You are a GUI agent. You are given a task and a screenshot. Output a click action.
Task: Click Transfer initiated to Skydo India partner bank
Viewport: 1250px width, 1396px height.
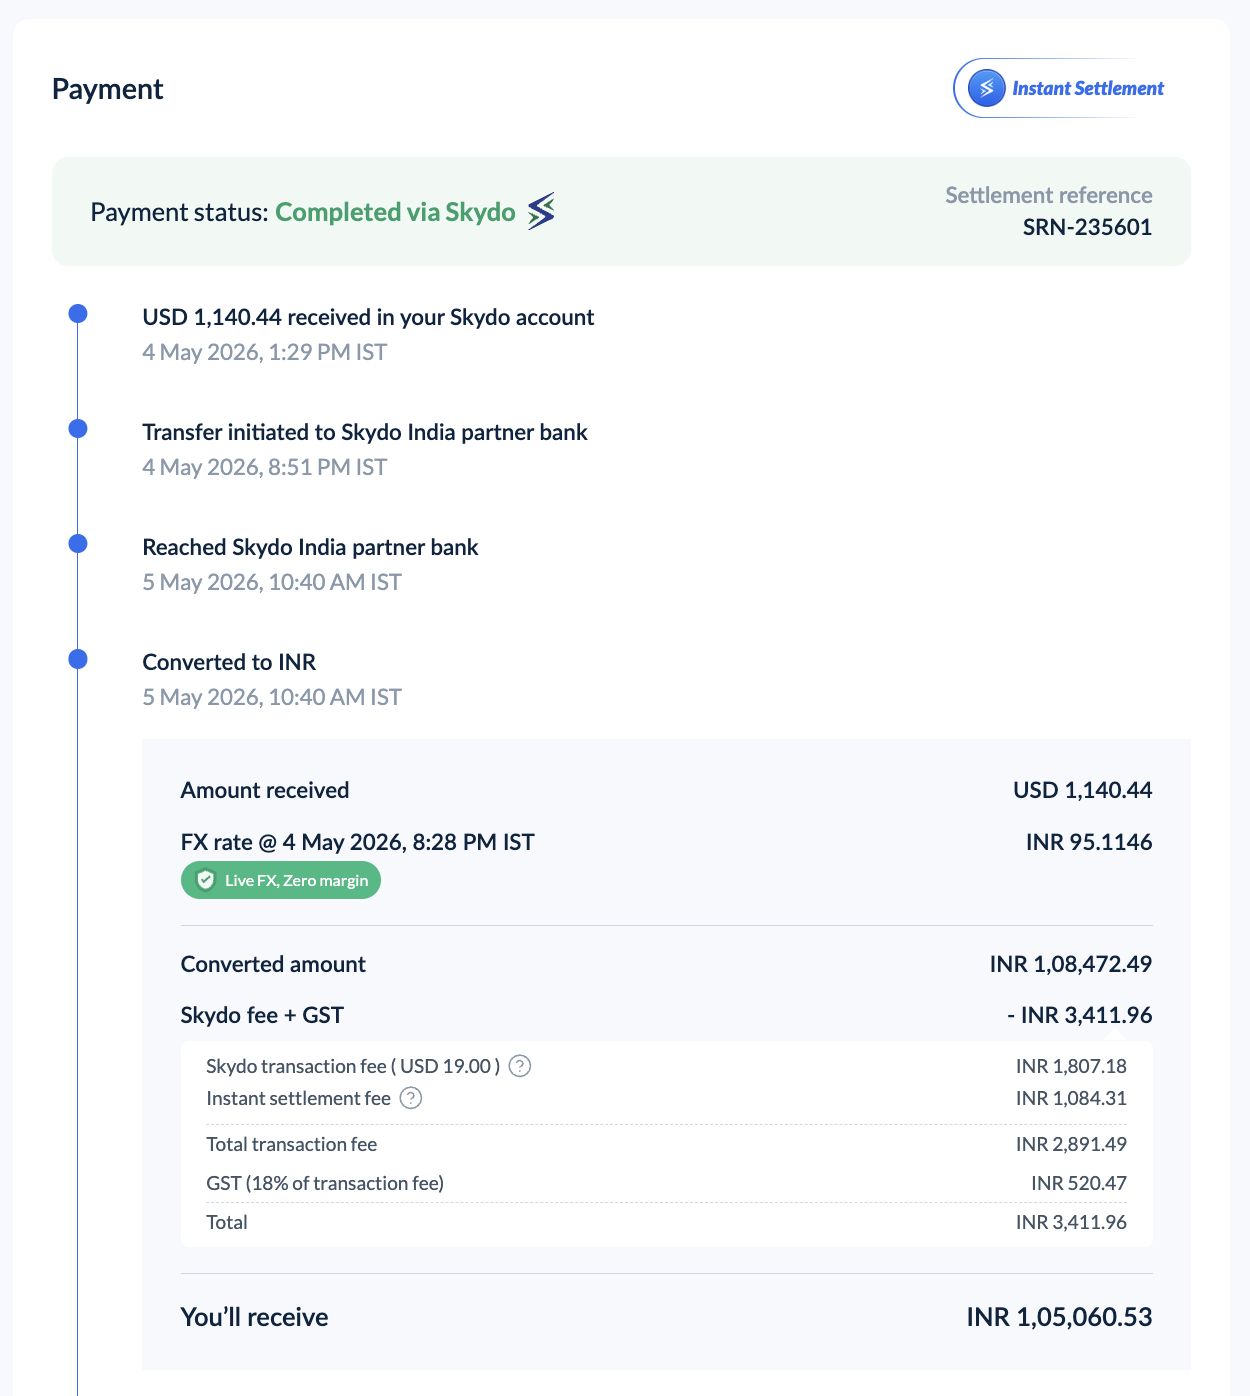coord(365,432)
